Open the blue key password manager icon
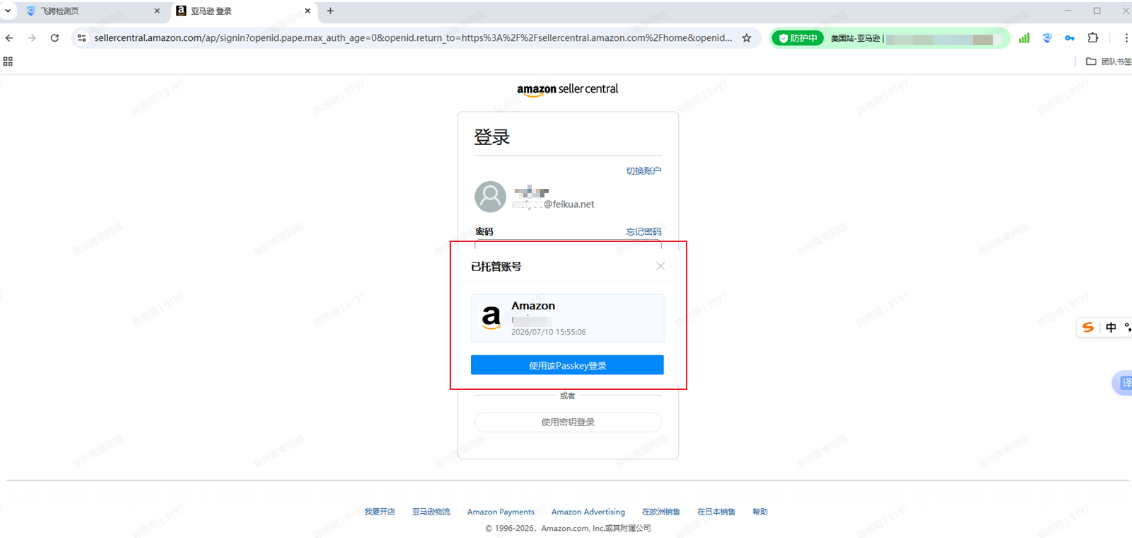This screenshot has height=538, width=1132. click(x=1070, y=38)
